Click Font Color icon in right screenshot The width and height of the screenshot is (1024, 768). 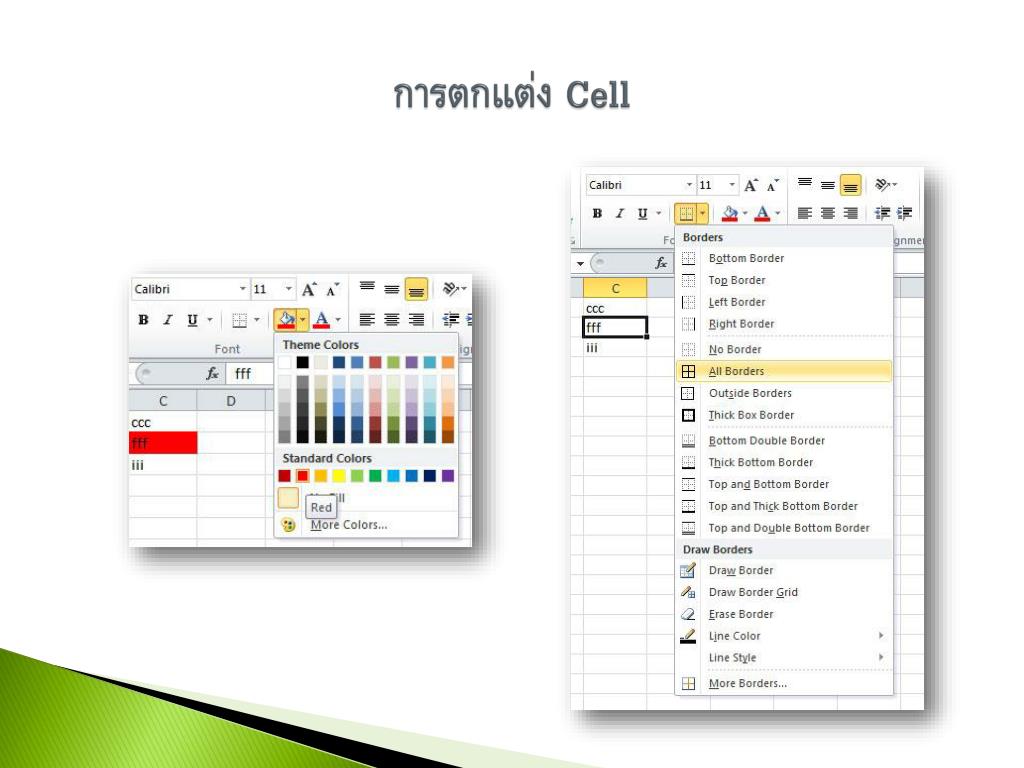762,213
